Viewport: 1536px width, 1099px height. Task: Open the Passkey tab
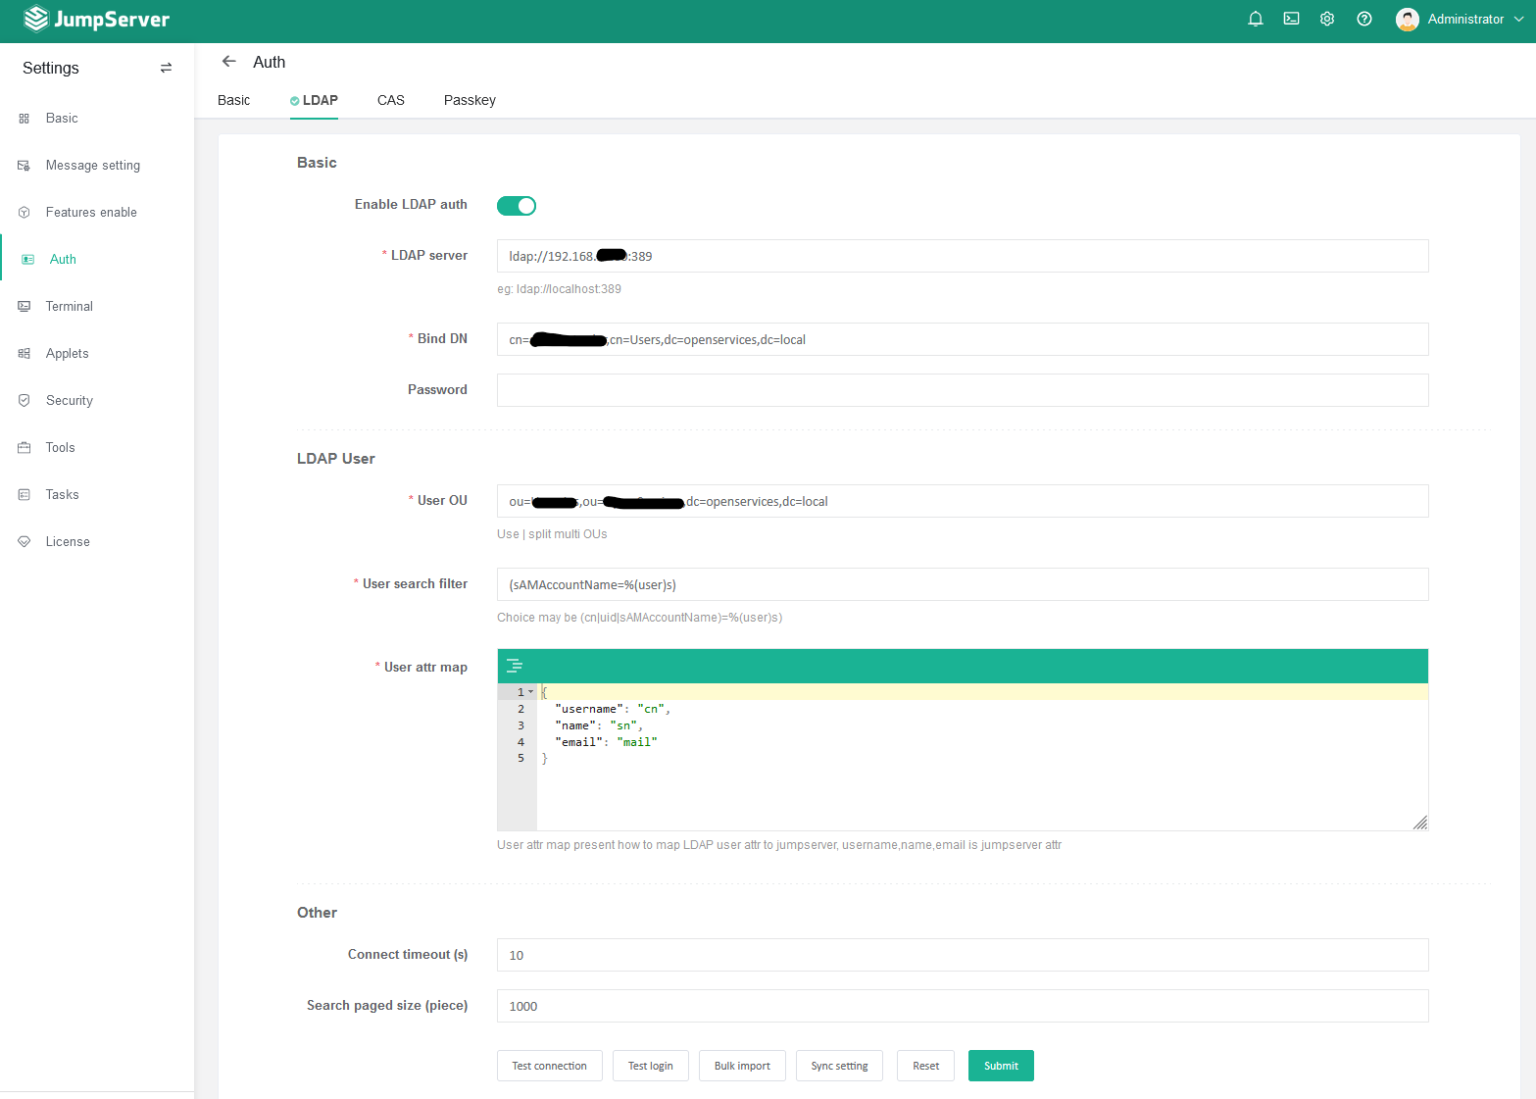point(470,100)
